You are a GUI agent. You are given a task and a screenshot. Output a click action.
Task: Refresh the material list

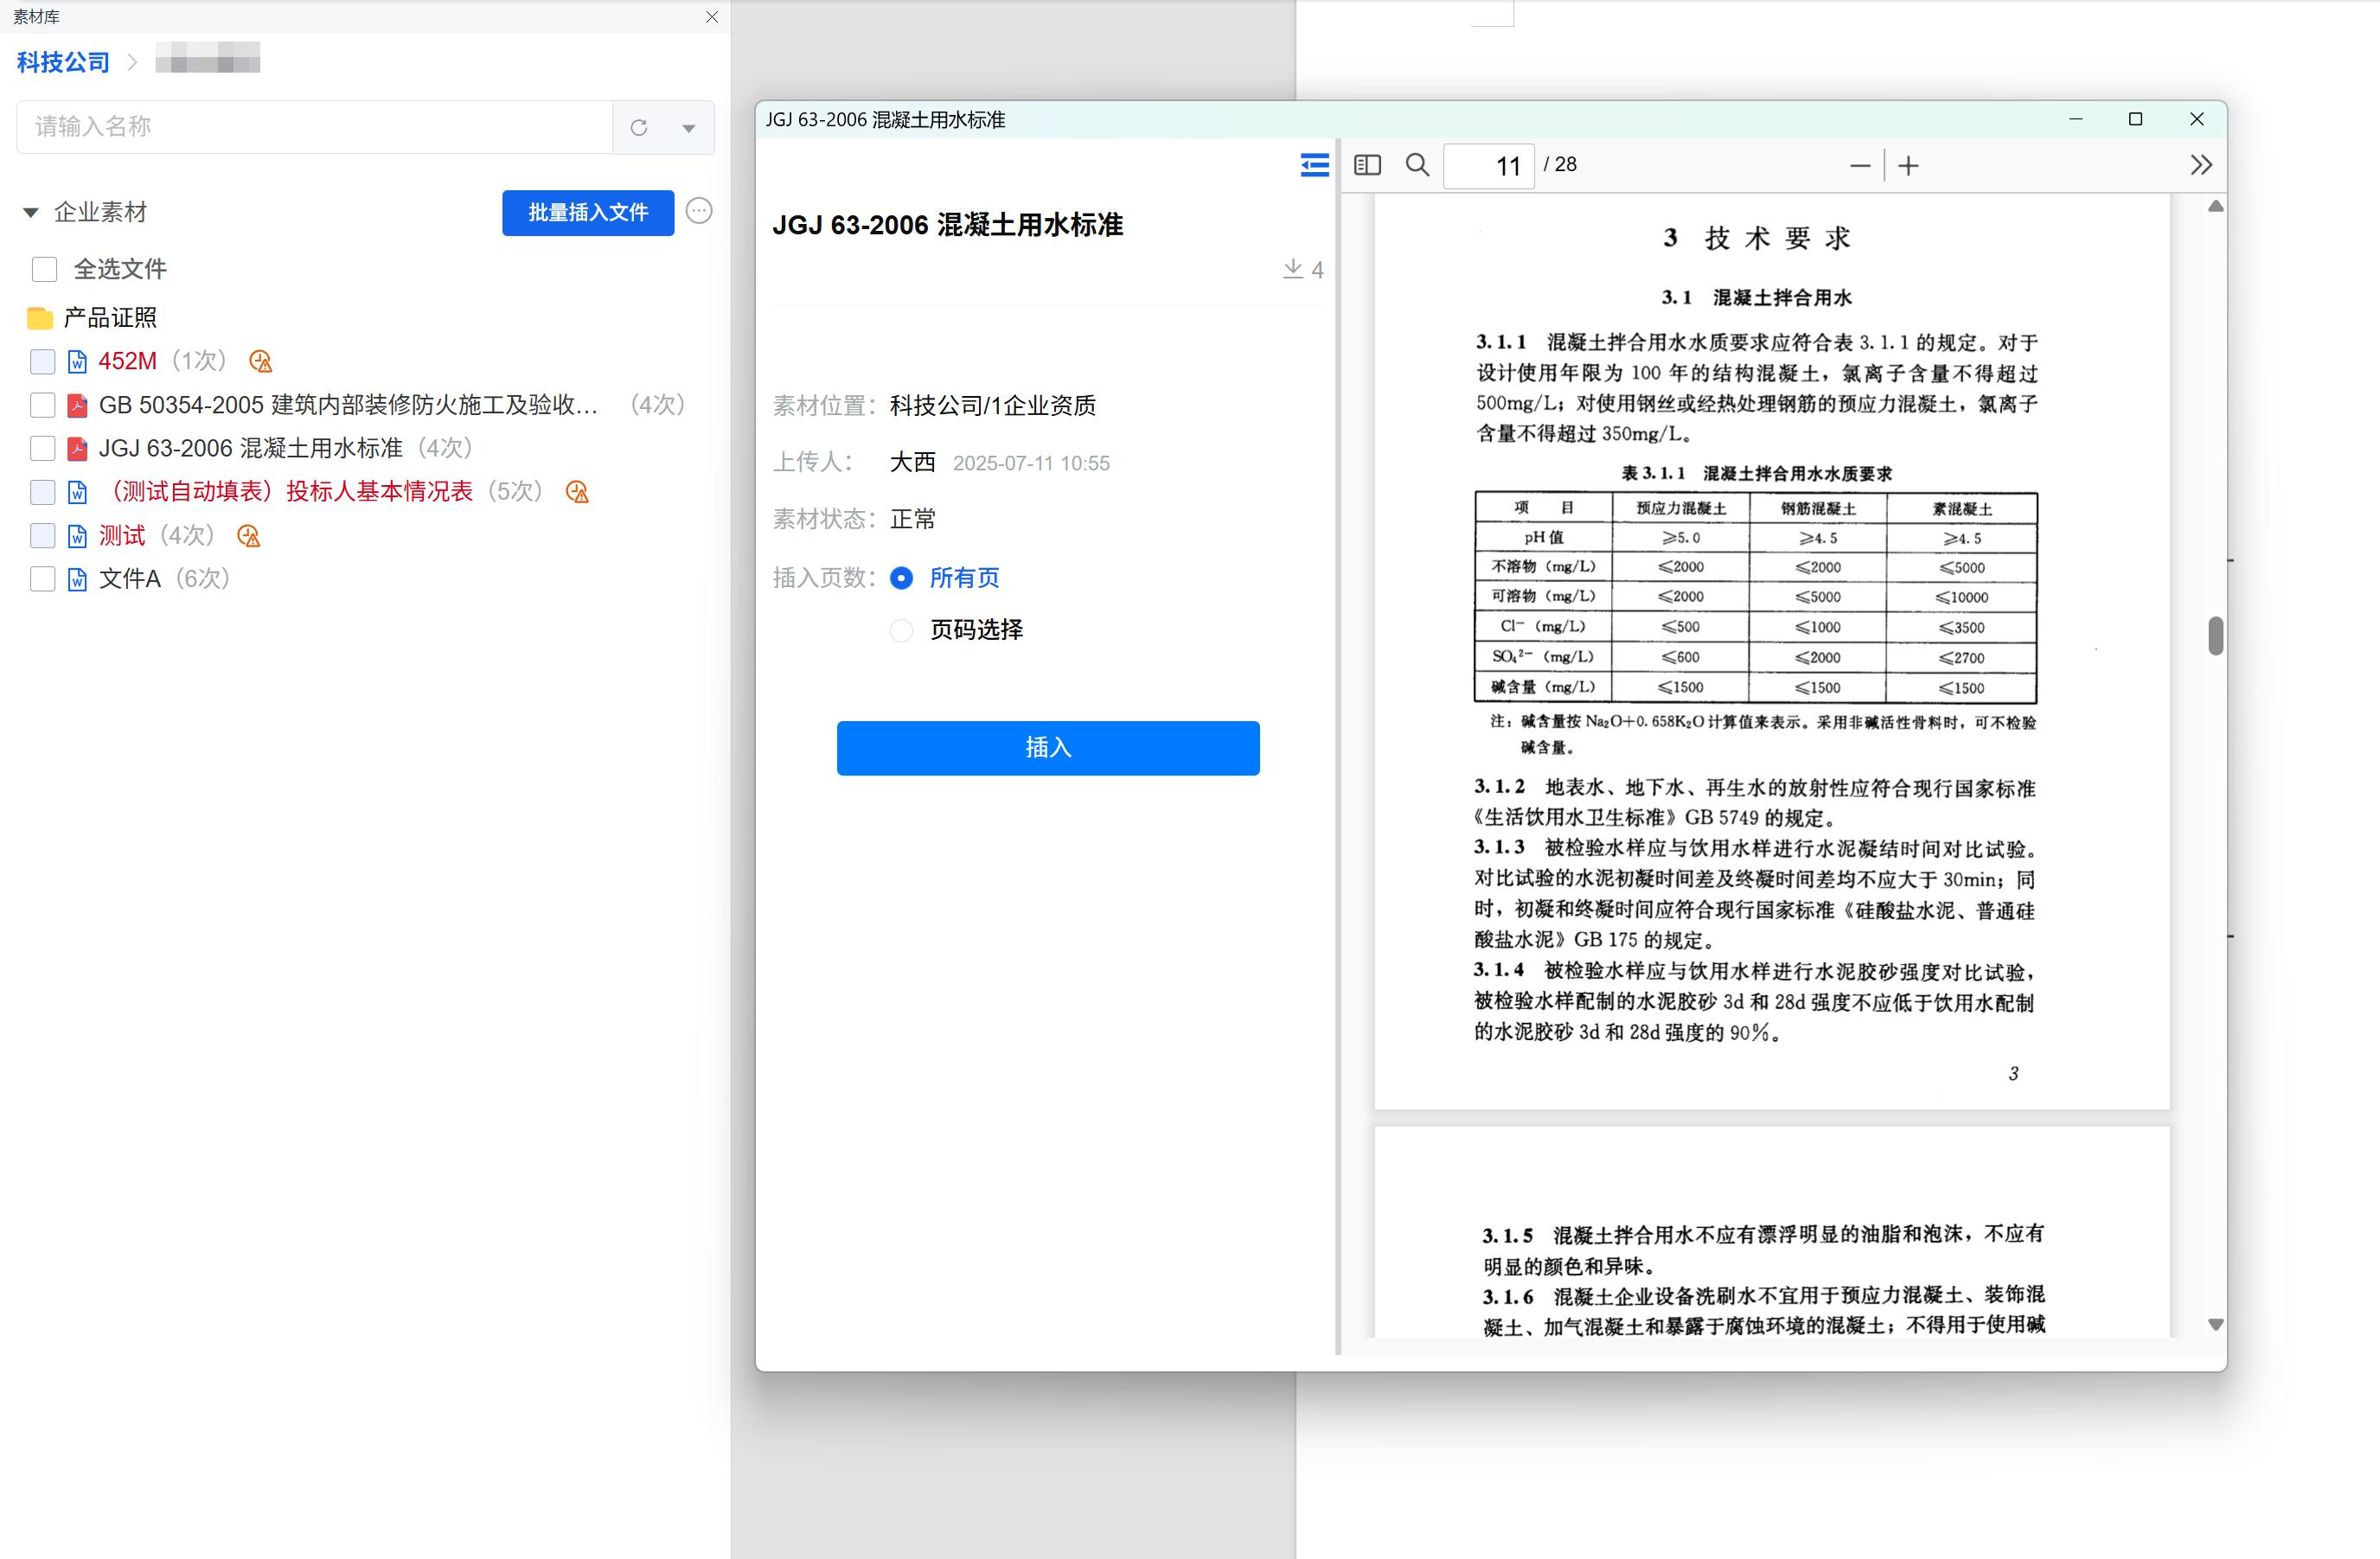pyautogui.click(x=639, y=127)
